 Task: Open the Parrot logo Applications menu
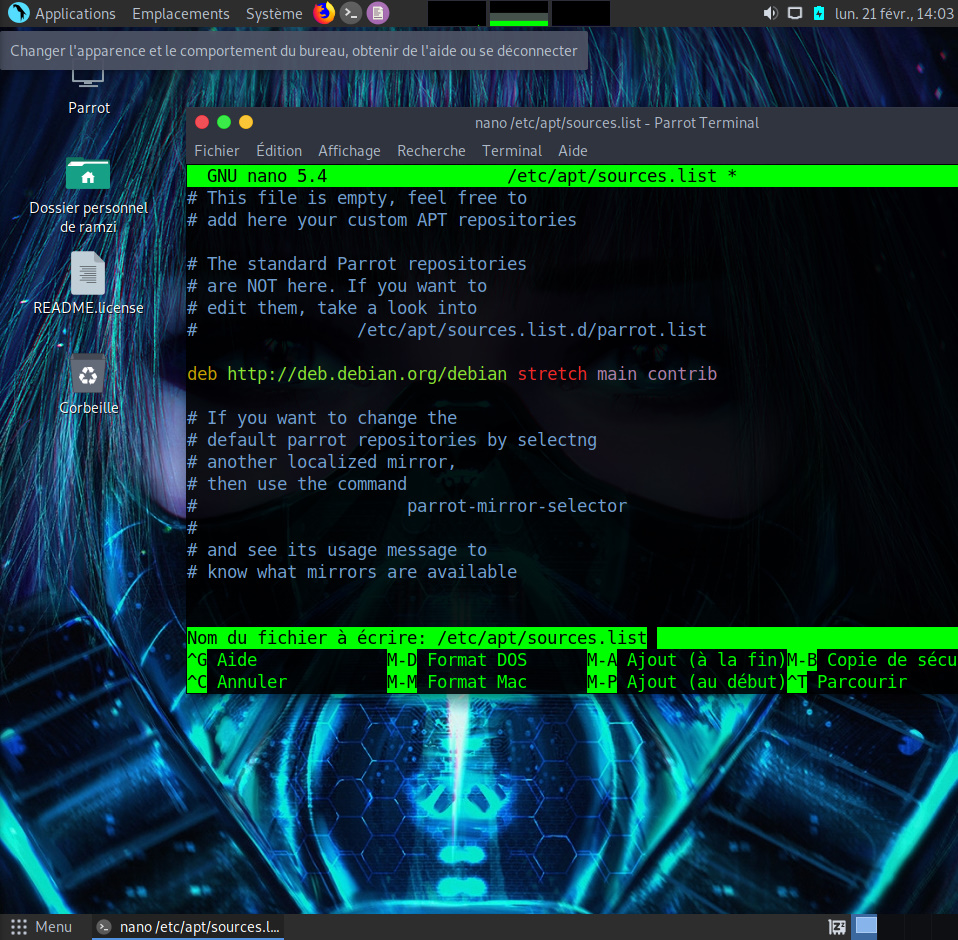(x=18, y=13)
